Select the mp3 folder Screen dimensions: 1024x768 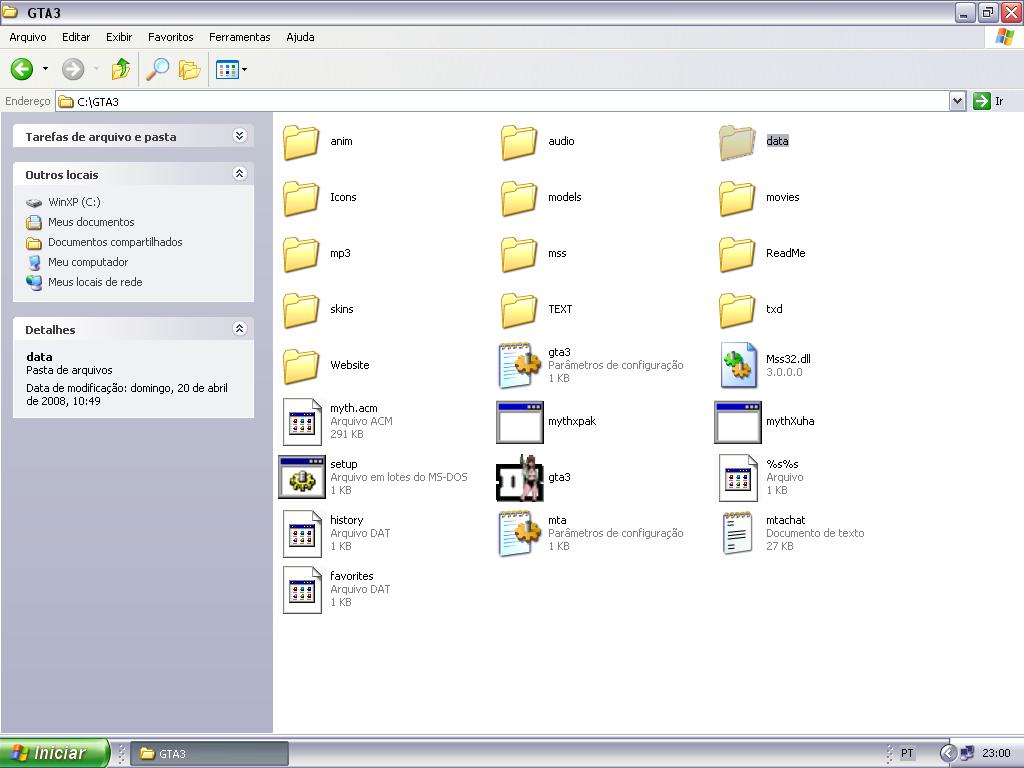click(301, 254)
